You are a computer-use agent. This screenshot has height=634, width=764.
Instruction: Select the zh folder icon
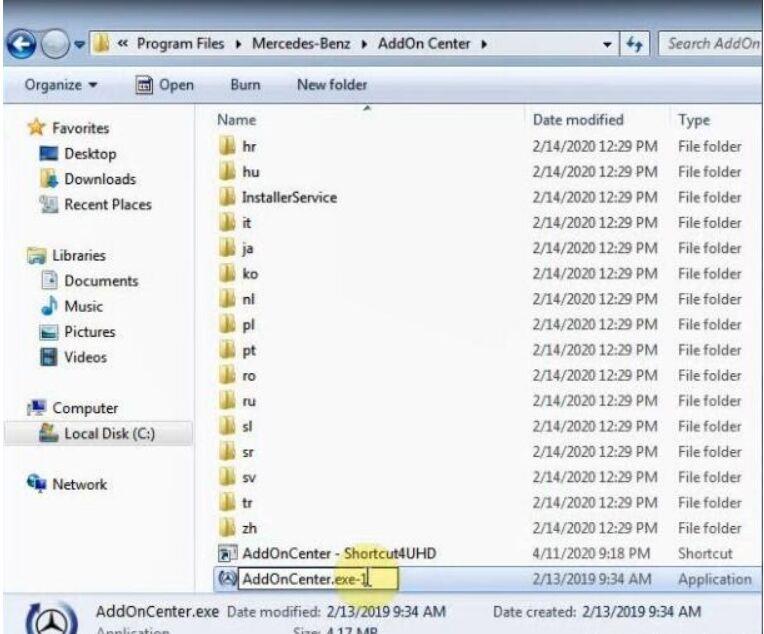(x=227, y=528)
